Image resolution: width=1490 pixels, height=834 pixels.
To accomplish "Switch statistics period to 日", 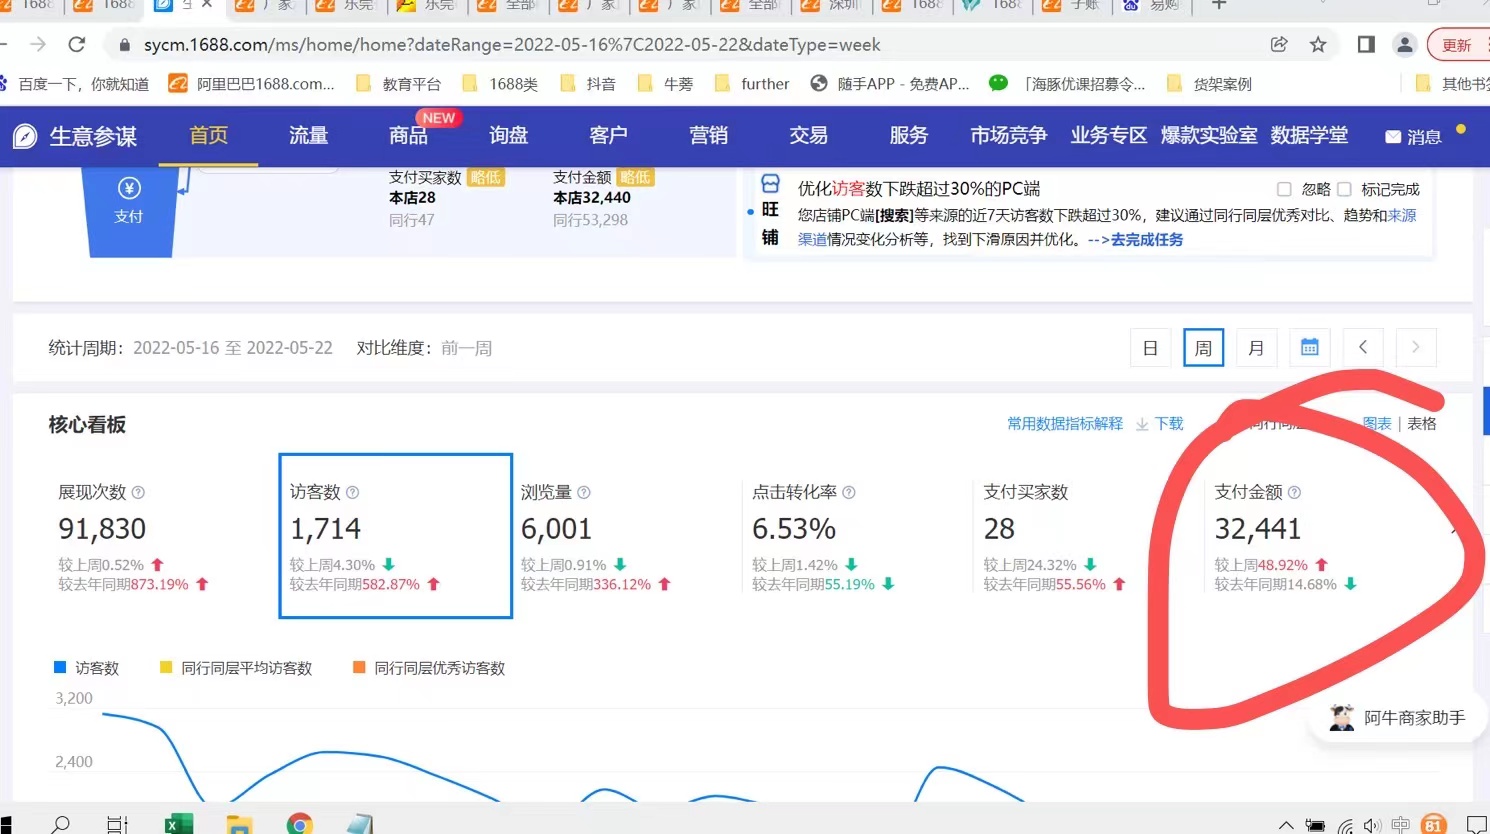I will click(1150, 348).
